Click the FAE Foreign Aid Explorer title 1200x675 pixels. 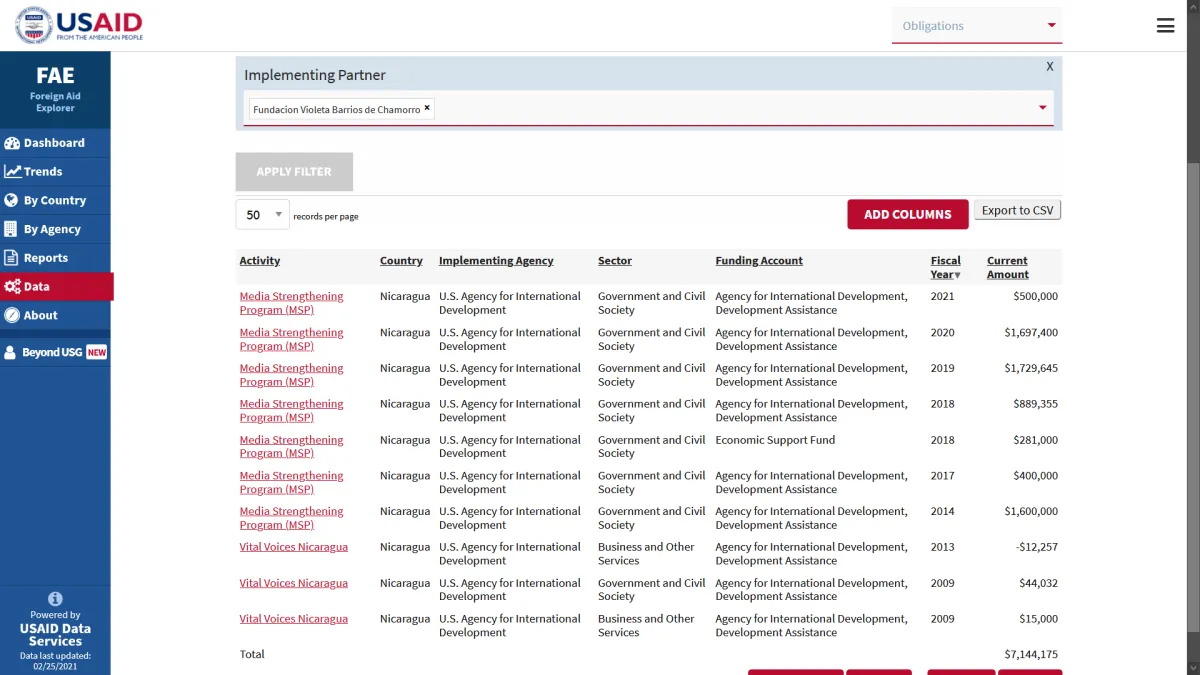(55, 88)
